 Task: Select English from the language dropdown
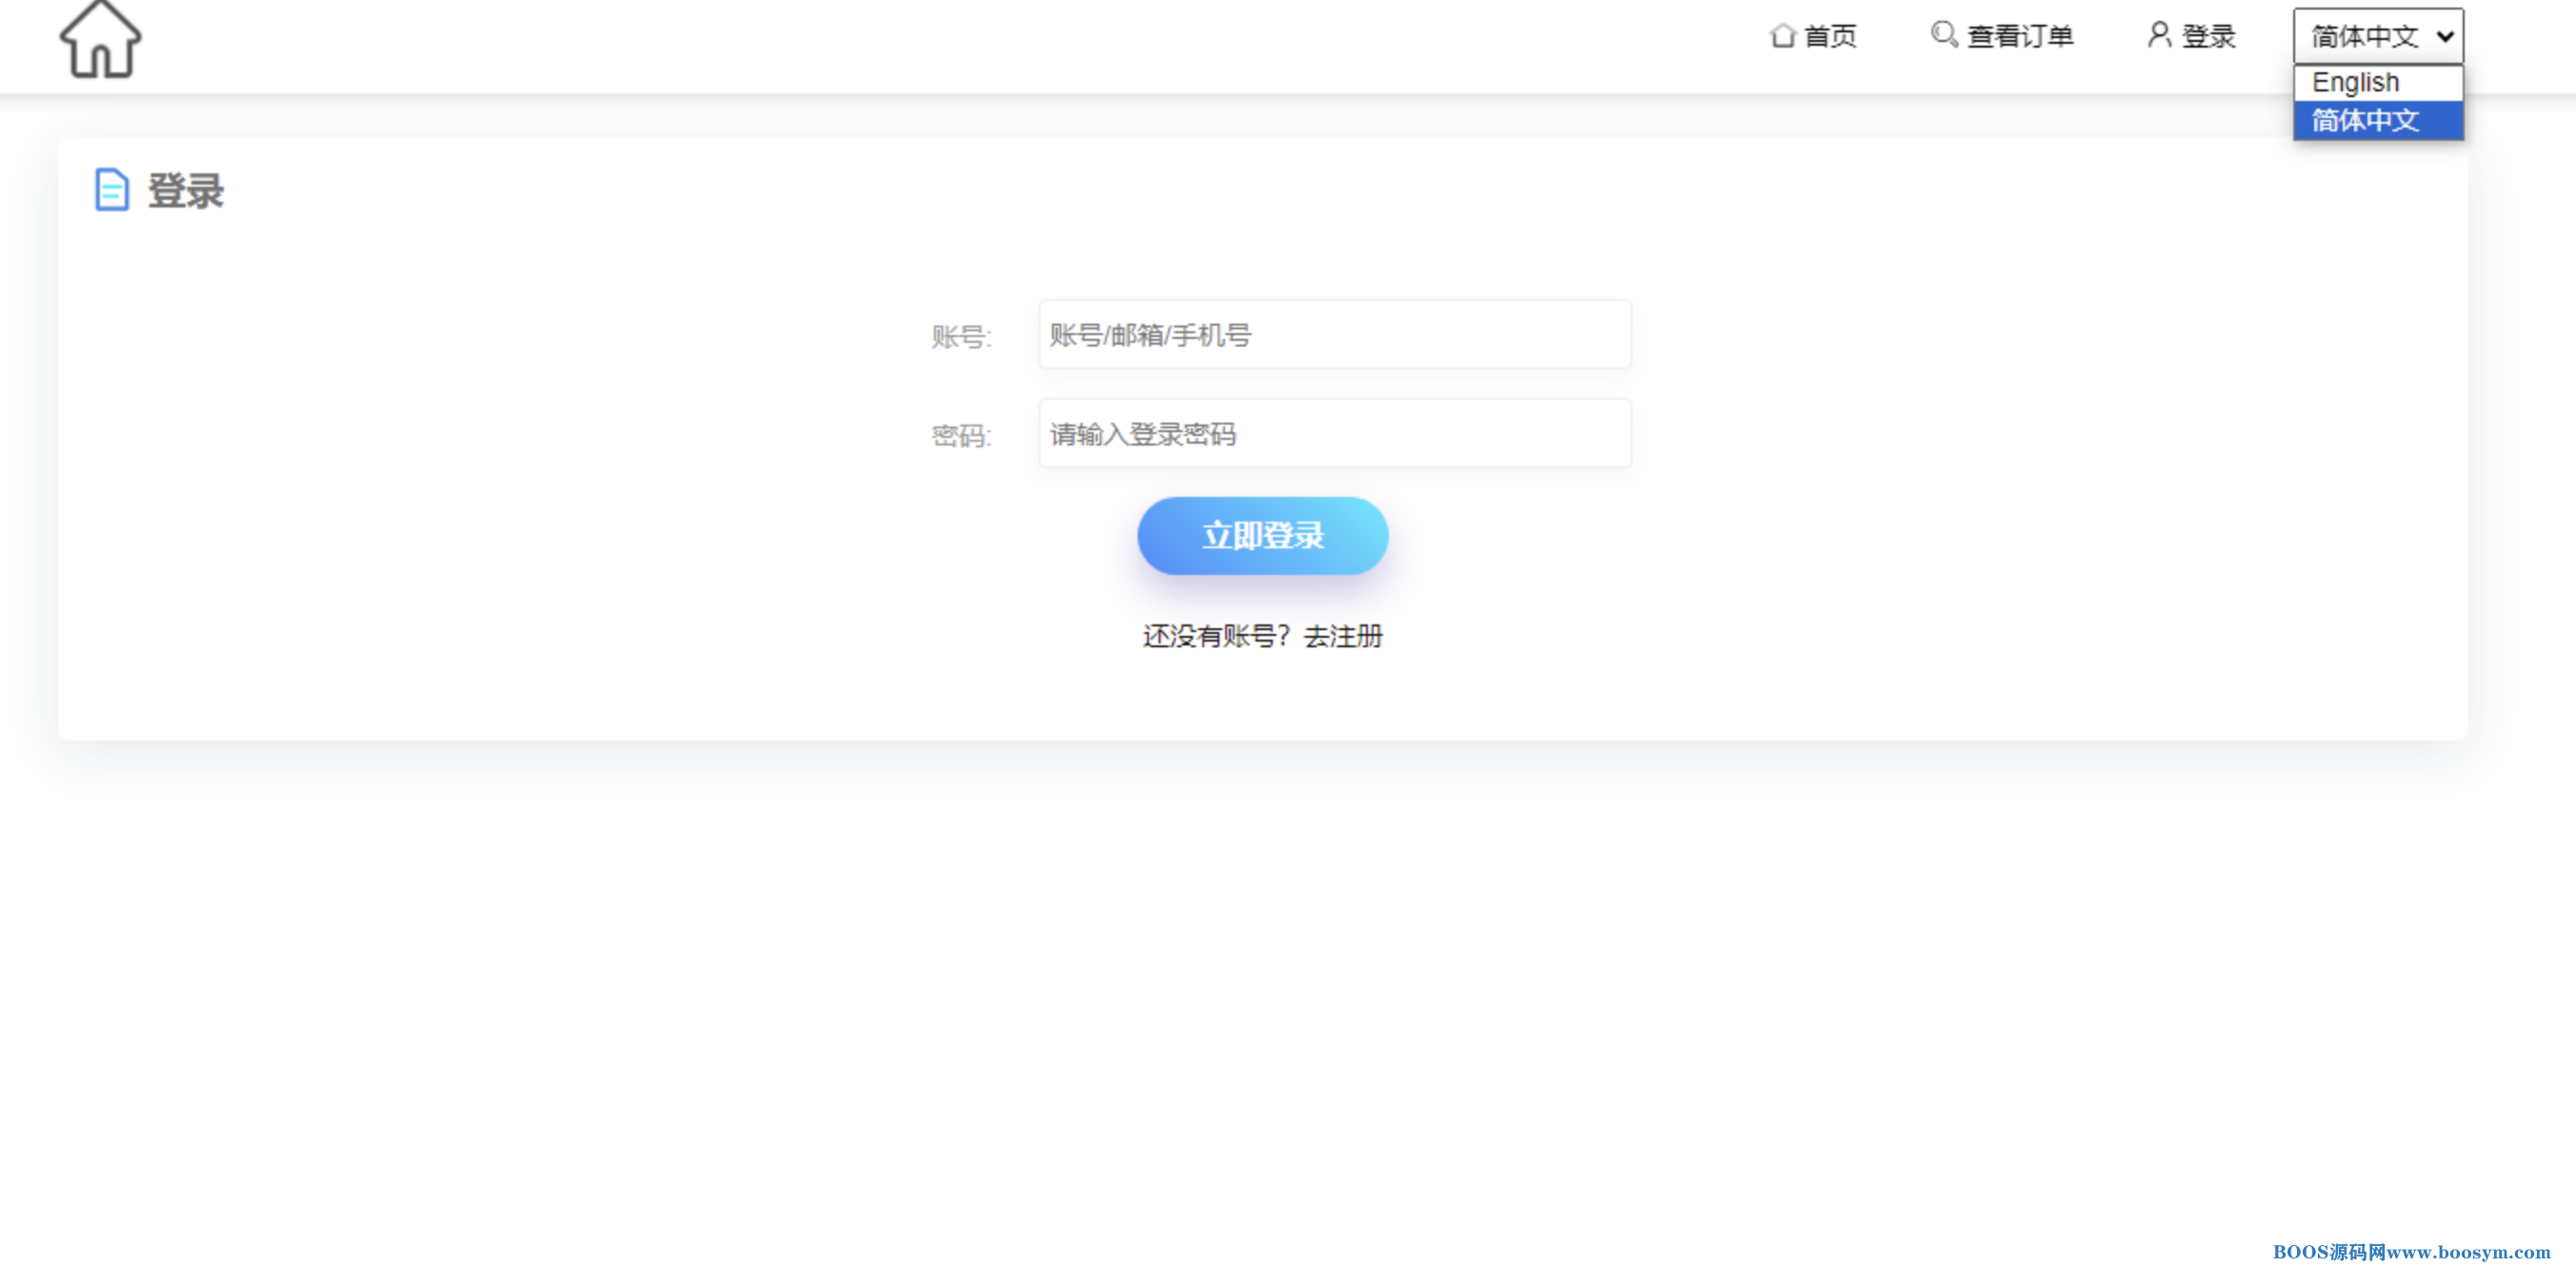2355,82
